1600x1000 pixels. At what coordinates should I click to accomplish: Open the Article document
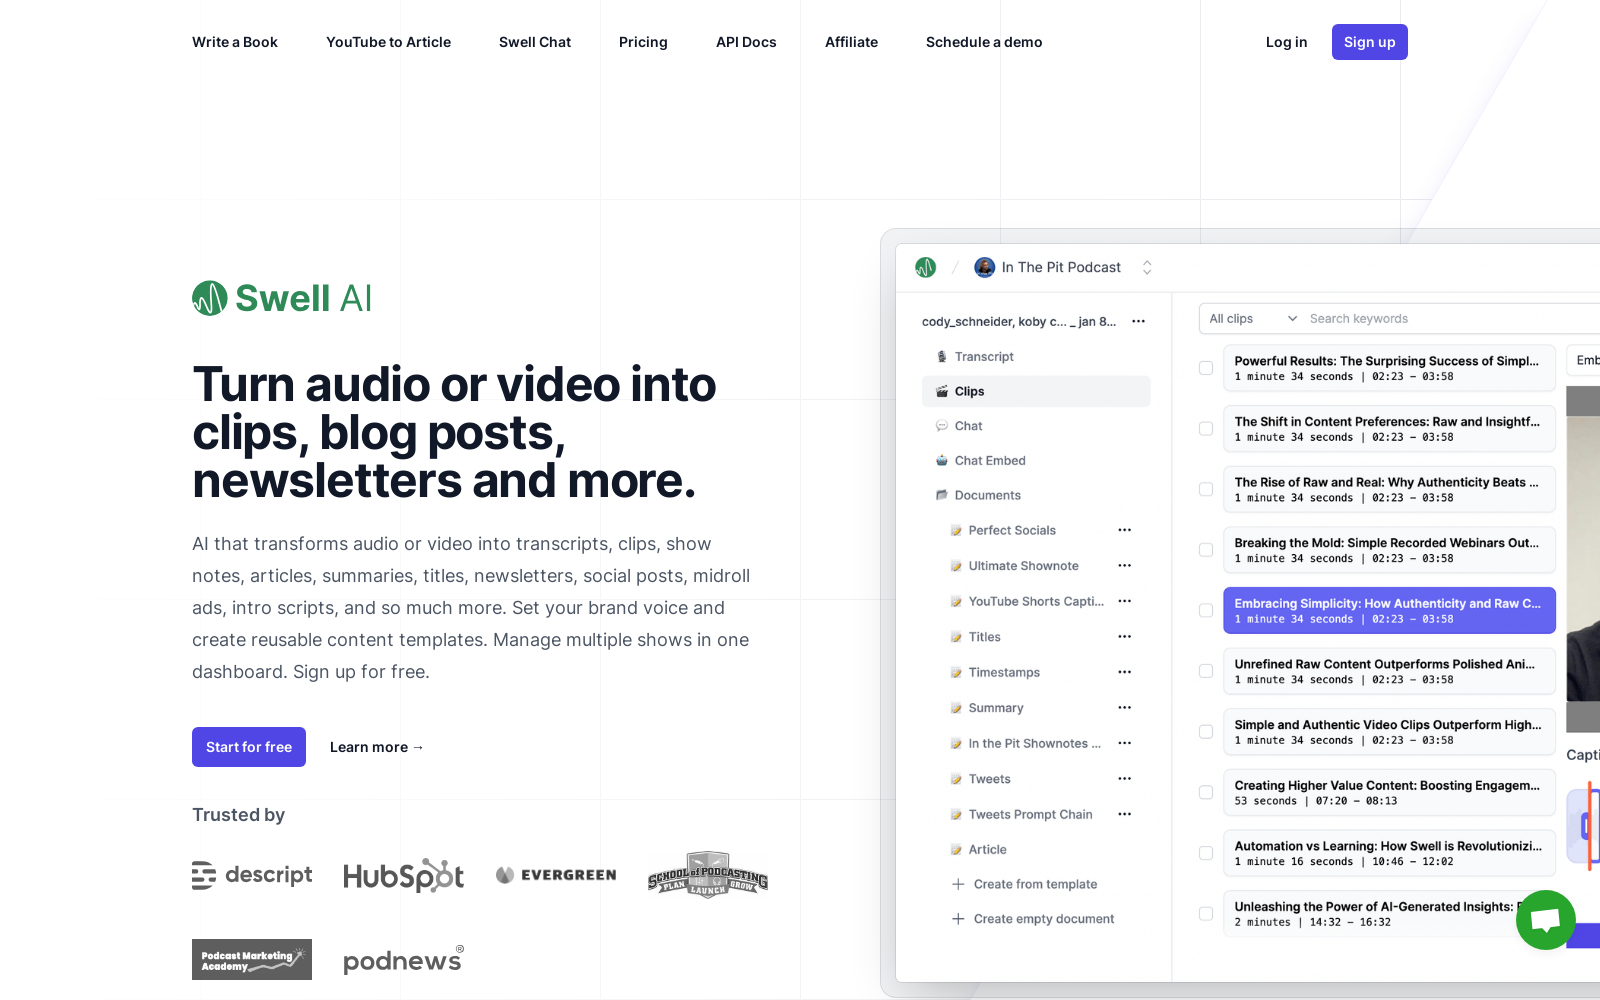(x=987, y=850)
